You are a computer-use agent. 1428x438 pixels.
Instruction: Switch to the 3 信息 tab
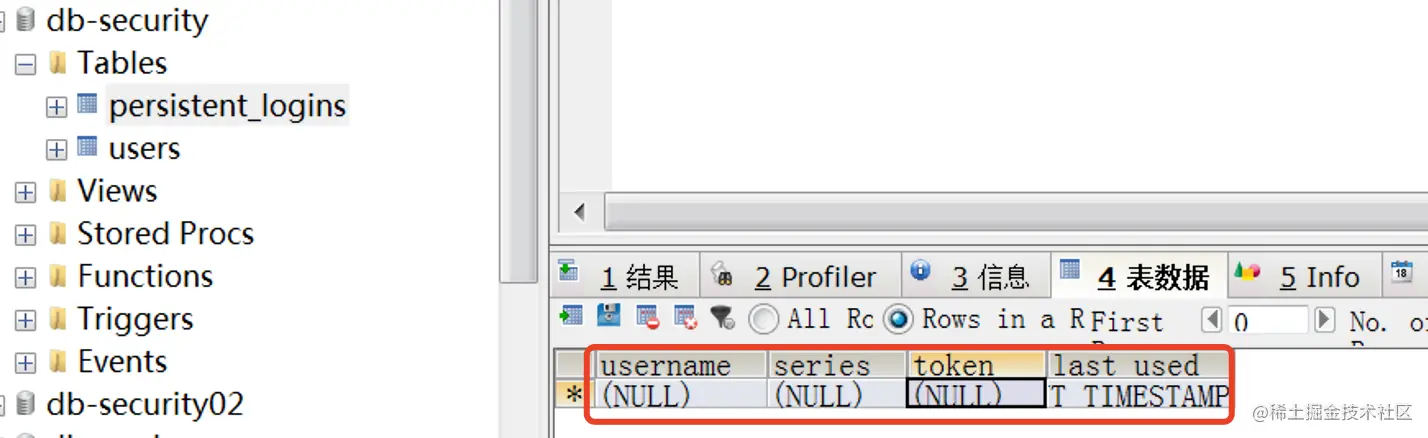point(974,276)
